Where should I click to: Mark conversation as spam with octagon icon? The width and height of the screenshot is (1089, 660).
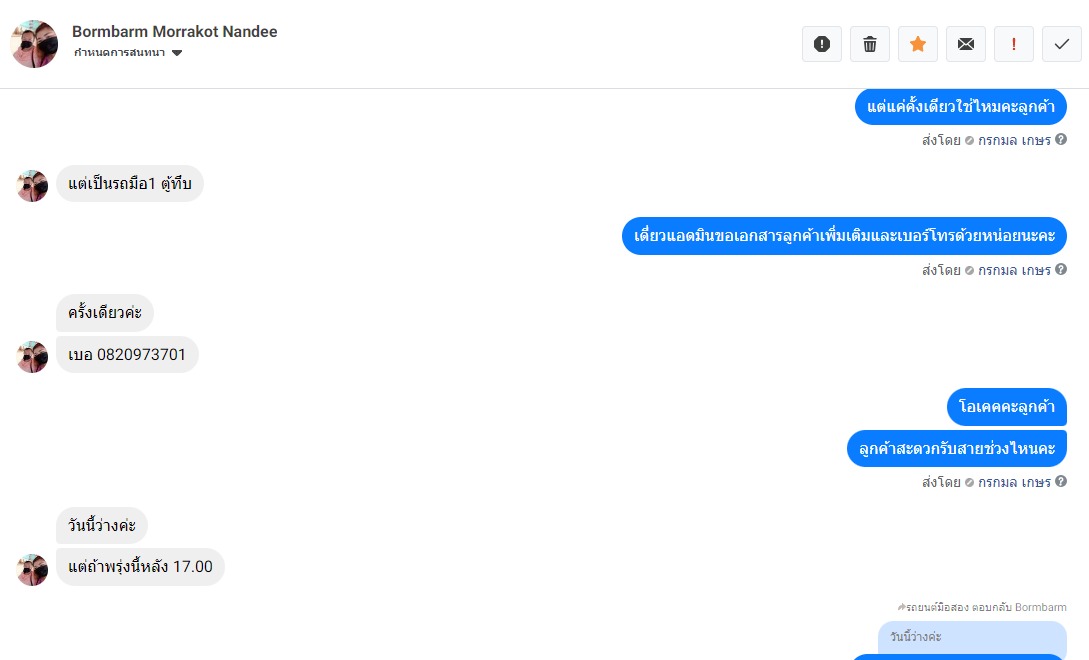(x=822, y=44)
